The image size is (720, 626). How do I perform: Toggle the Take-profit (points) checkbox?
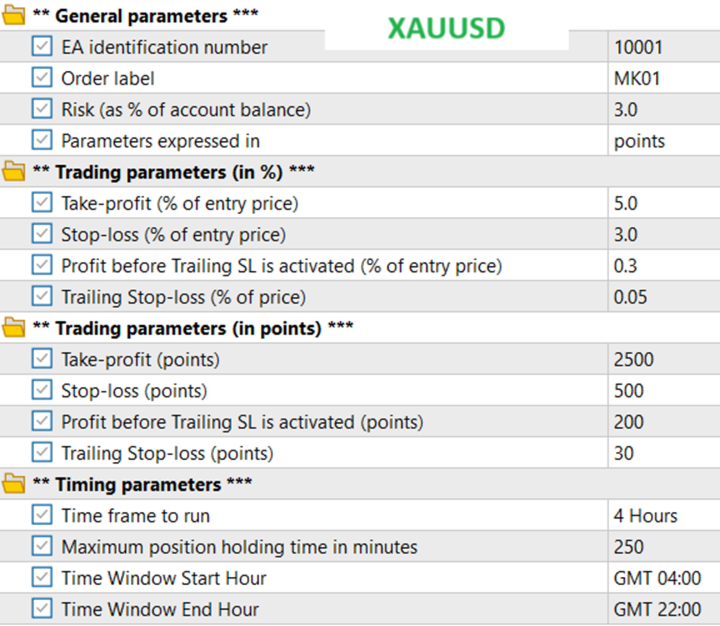coord(42,360)
